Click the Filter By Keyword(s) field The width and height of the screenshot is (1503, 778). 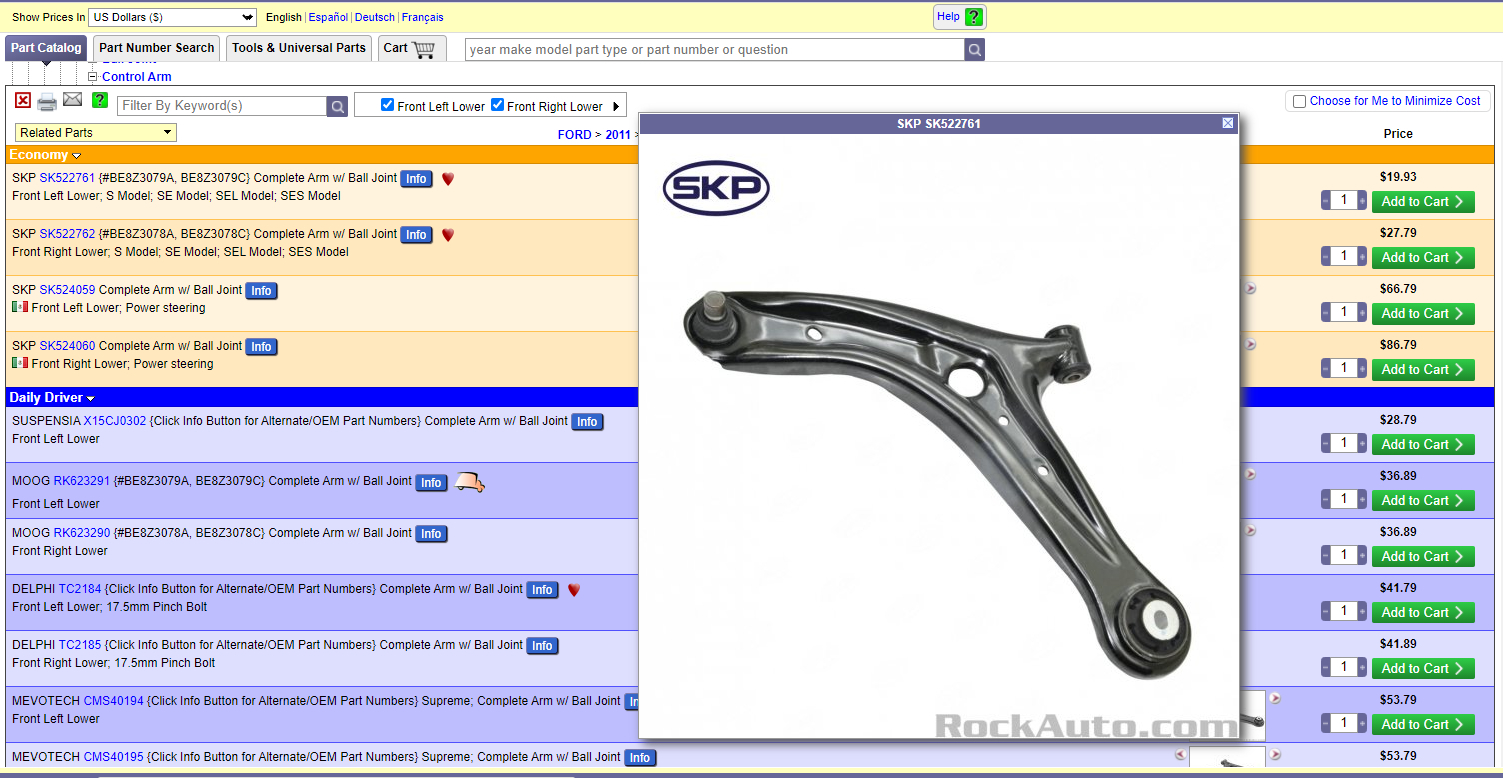point(222,106)
